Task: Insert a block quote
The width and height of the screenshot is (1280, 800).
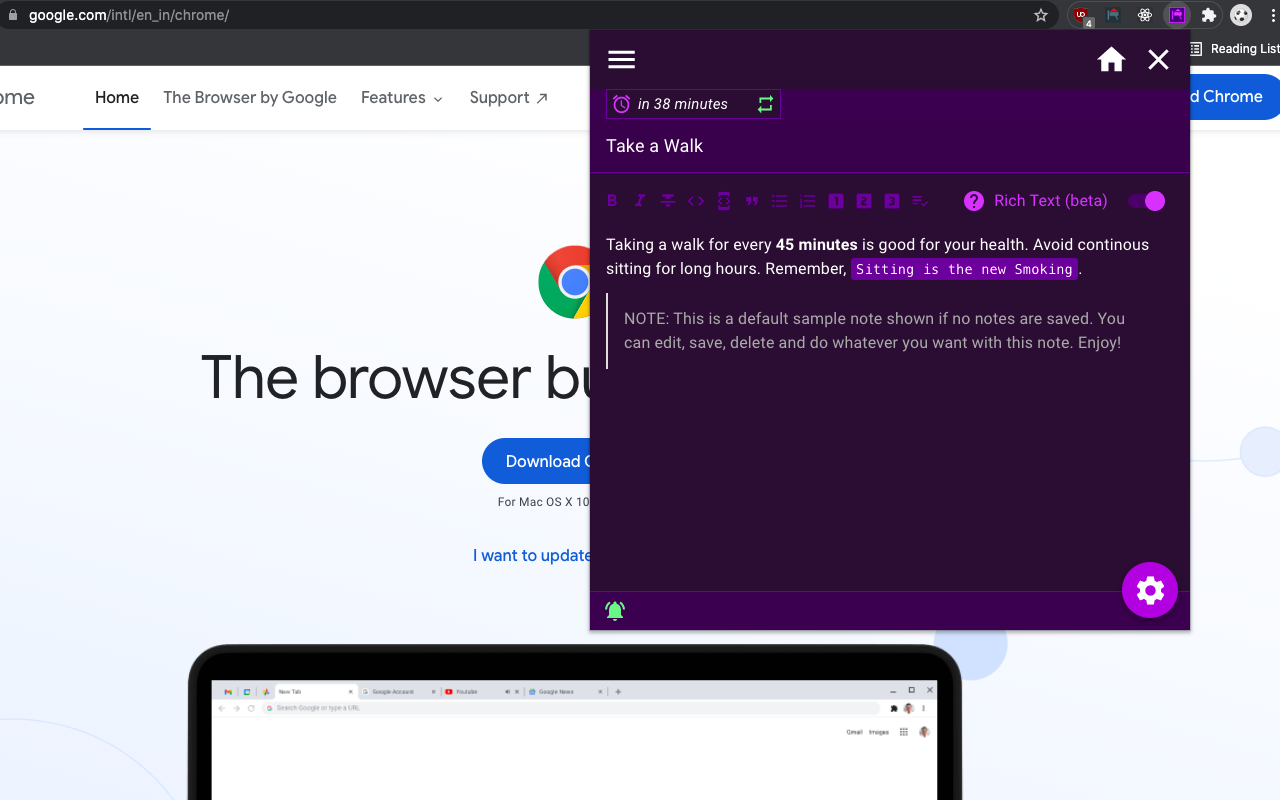Action: click(x=752, y=201)
